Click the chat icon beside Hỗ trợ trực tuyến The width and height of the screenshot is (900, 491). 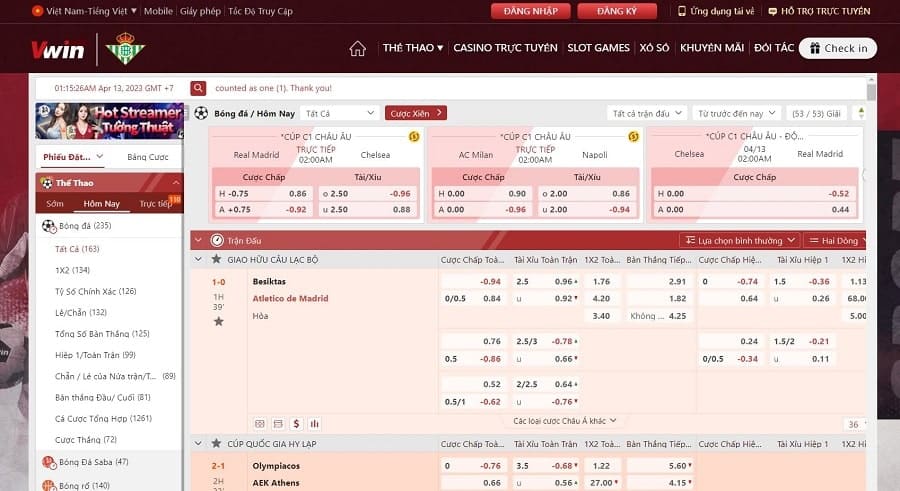pos(773,11)
